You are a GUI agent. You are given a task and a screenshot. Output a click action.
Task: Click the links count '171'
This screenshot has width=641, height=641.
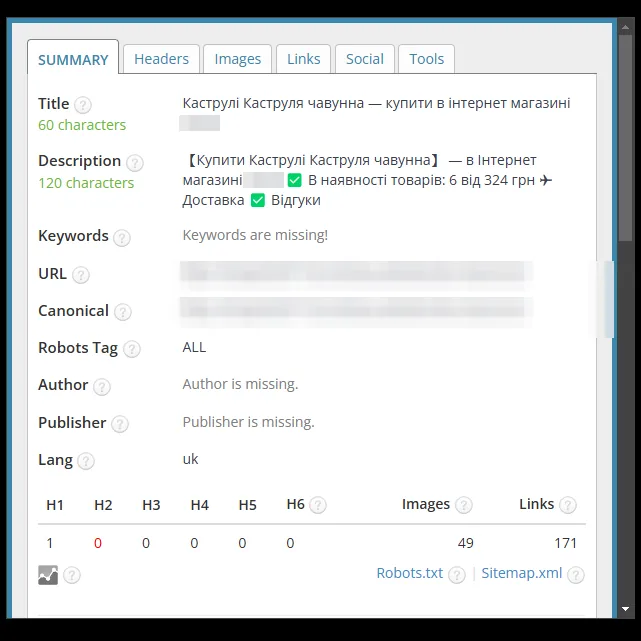click(565, 543)
